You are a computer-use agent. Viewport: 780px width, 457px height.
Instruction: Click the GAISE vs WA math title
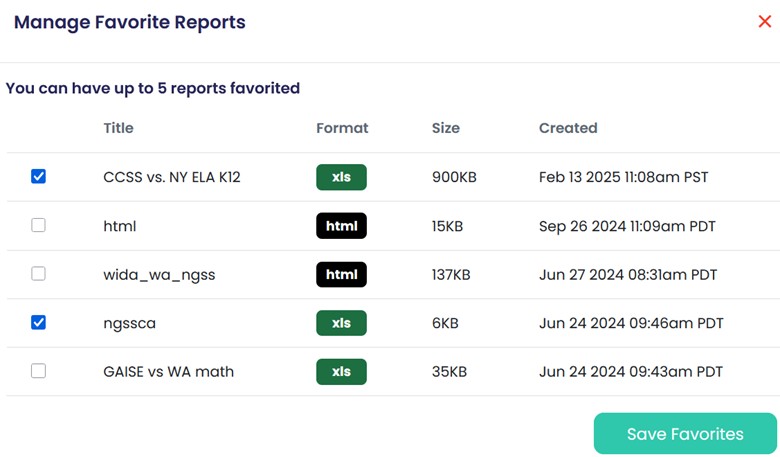click(168, 371)
